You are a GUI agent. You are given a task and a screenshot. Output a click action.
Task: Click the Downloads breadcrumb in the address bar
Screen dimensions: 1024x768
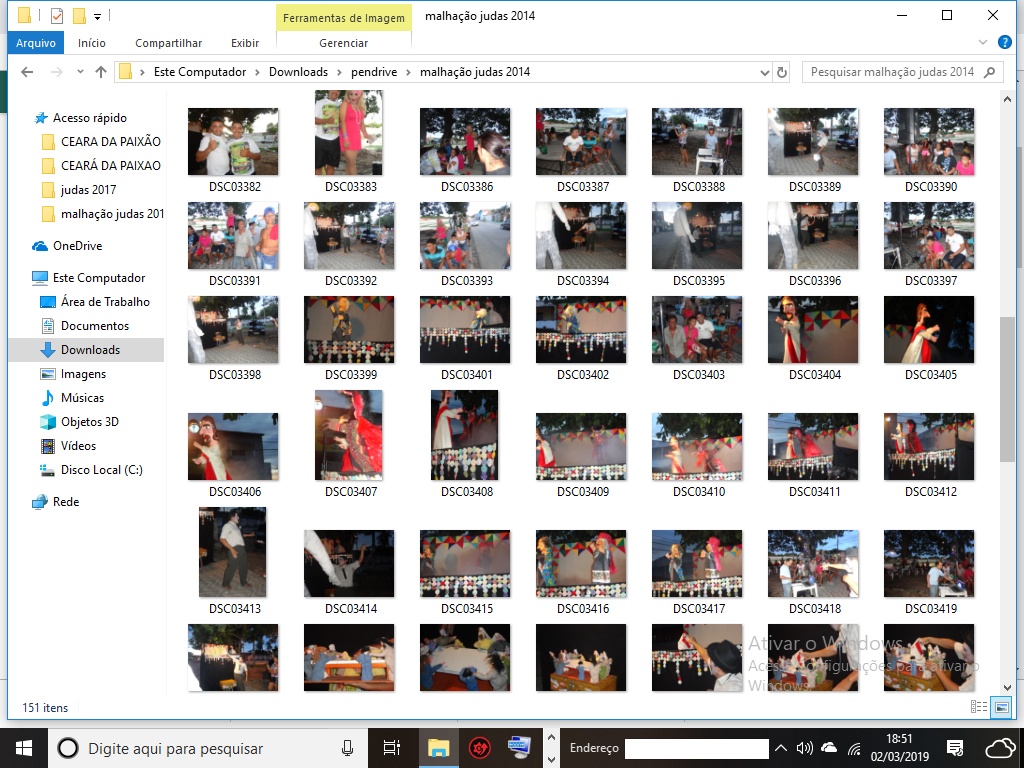pos(298,72)
